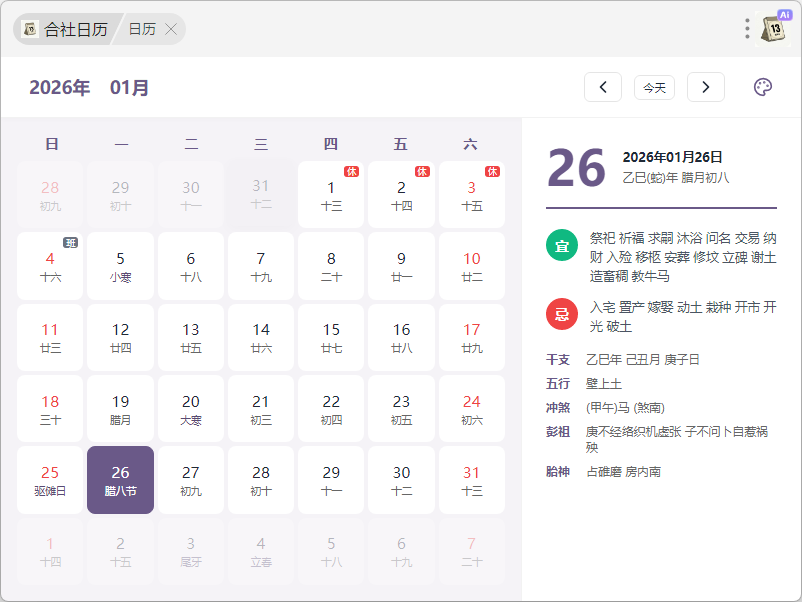Click the red 忌 badge icon
Image resolution: width=802 pixels, height=602 pixels.
click(x=562, y=314)
